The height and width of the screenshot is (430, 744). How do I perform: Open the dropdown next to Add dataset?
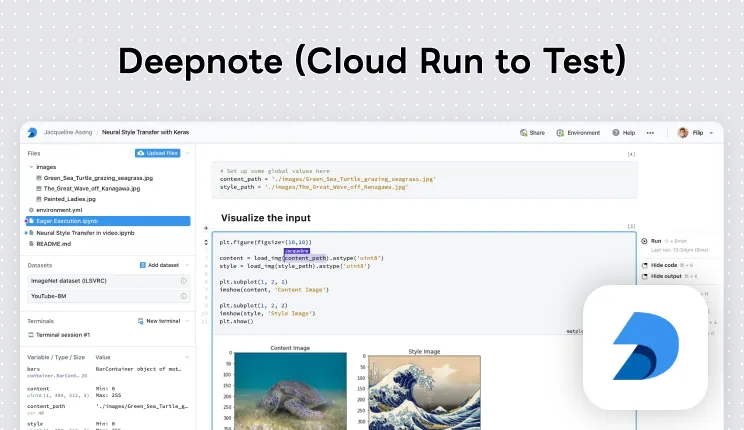[187, 265]
